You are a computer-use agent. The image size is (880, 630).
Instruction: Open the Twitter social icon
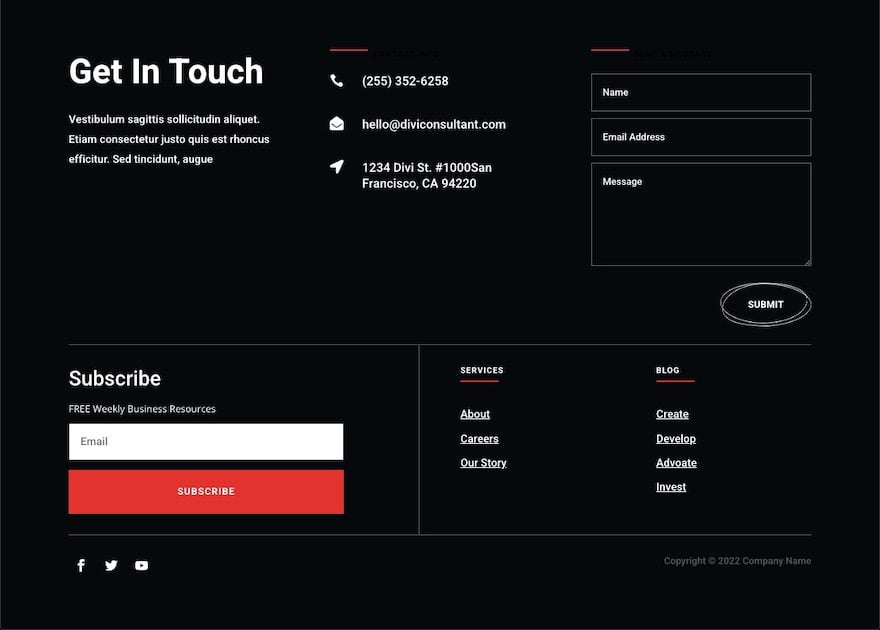point(111,565)
